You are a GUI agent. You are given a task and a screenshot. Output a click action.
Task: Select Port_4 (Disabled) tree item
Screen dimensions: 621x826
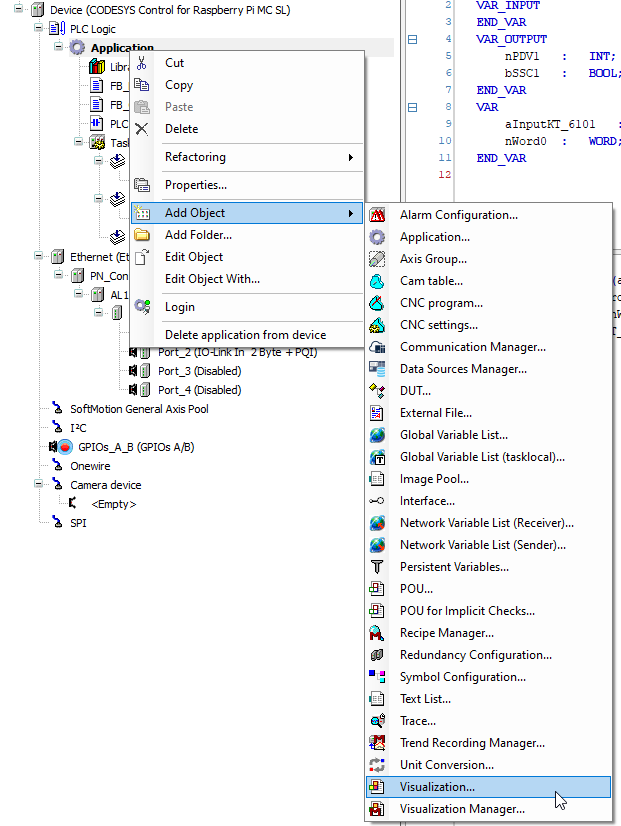click(200, 390)
